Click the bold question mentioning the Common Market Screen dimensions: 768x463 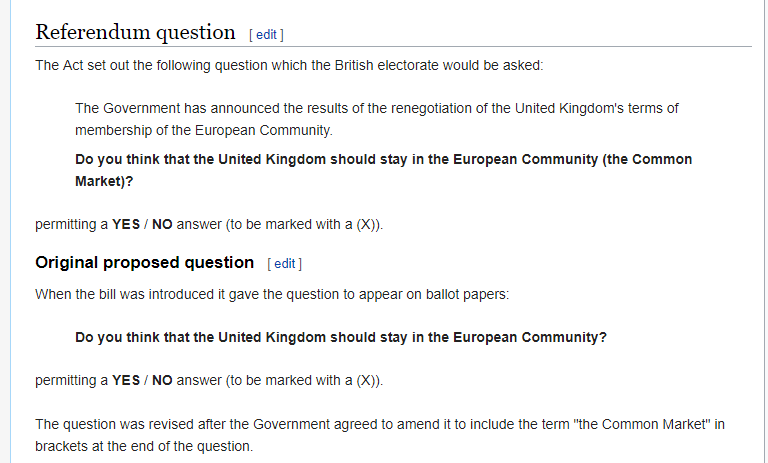(383, 170)
